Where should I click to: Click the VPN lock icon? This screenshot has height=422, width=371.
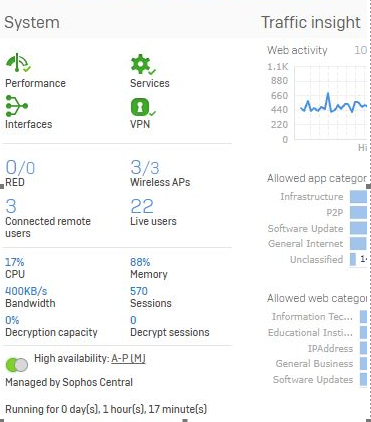pos(143,107)
